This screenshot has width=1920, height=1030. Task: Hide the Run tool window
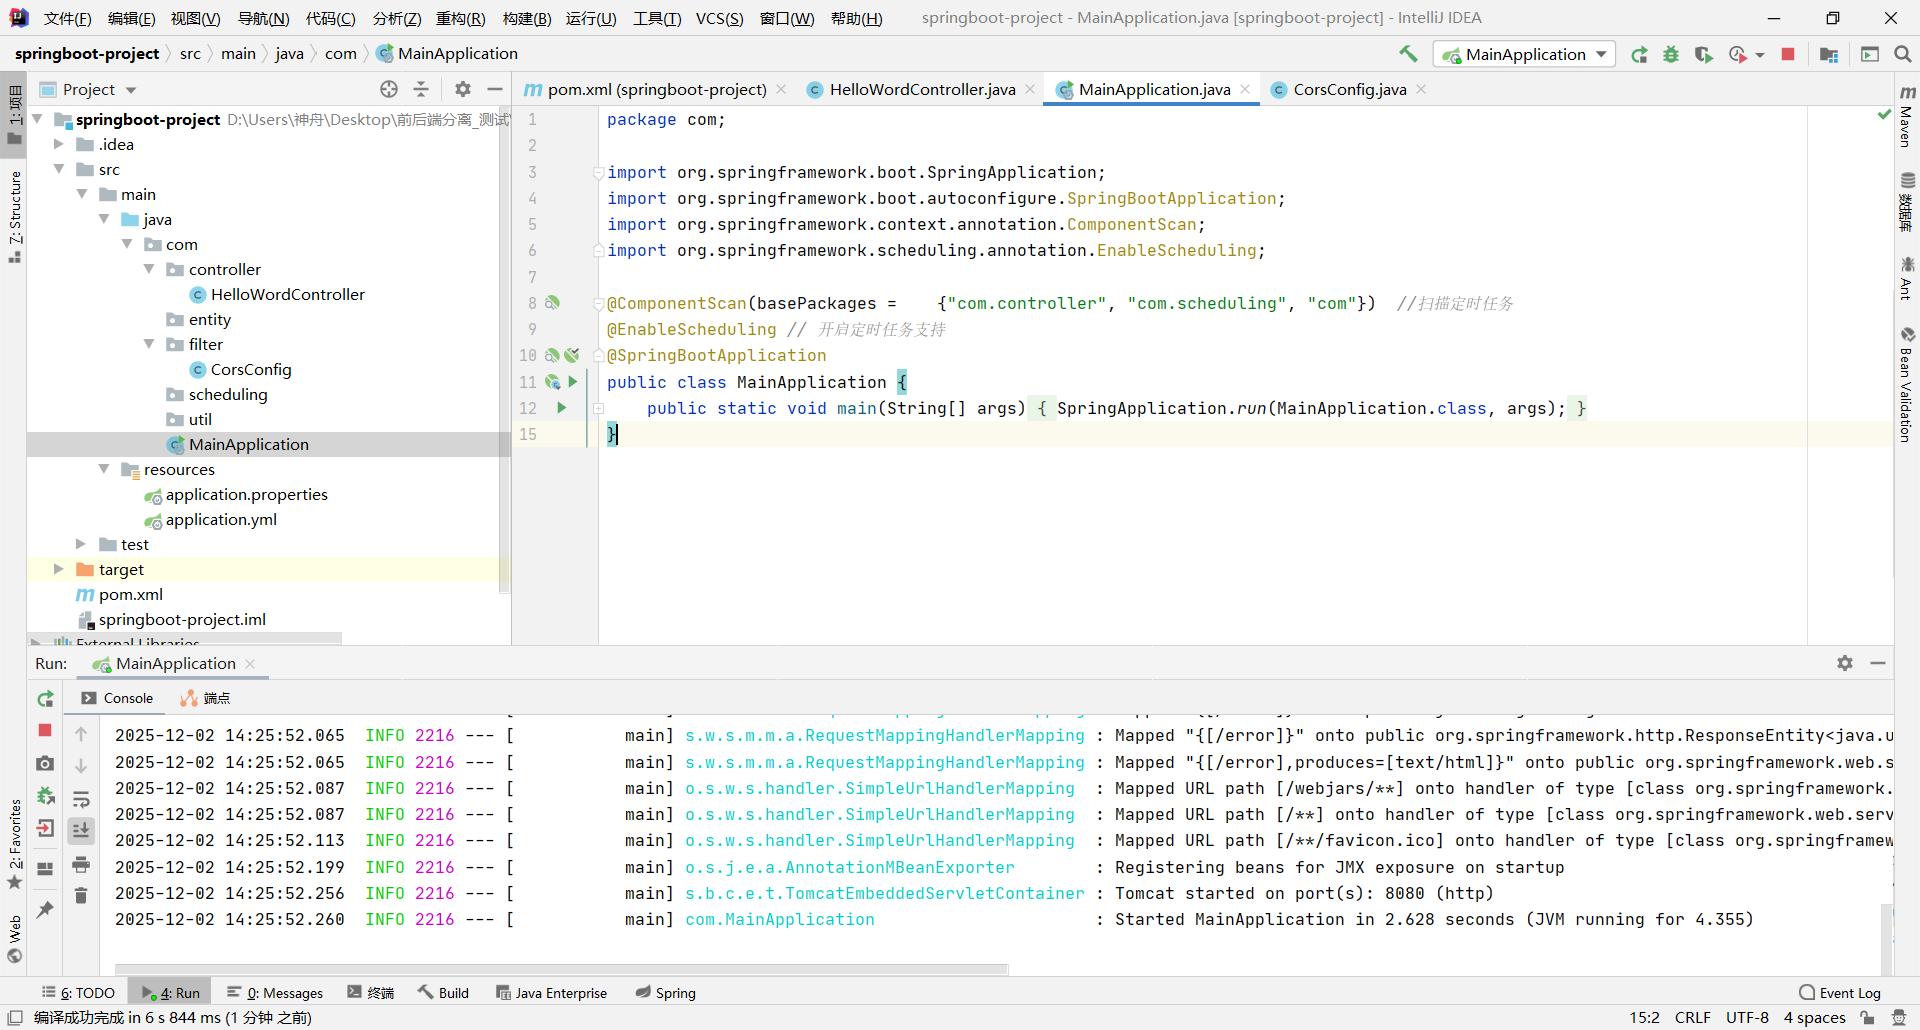pos(1878,663)
